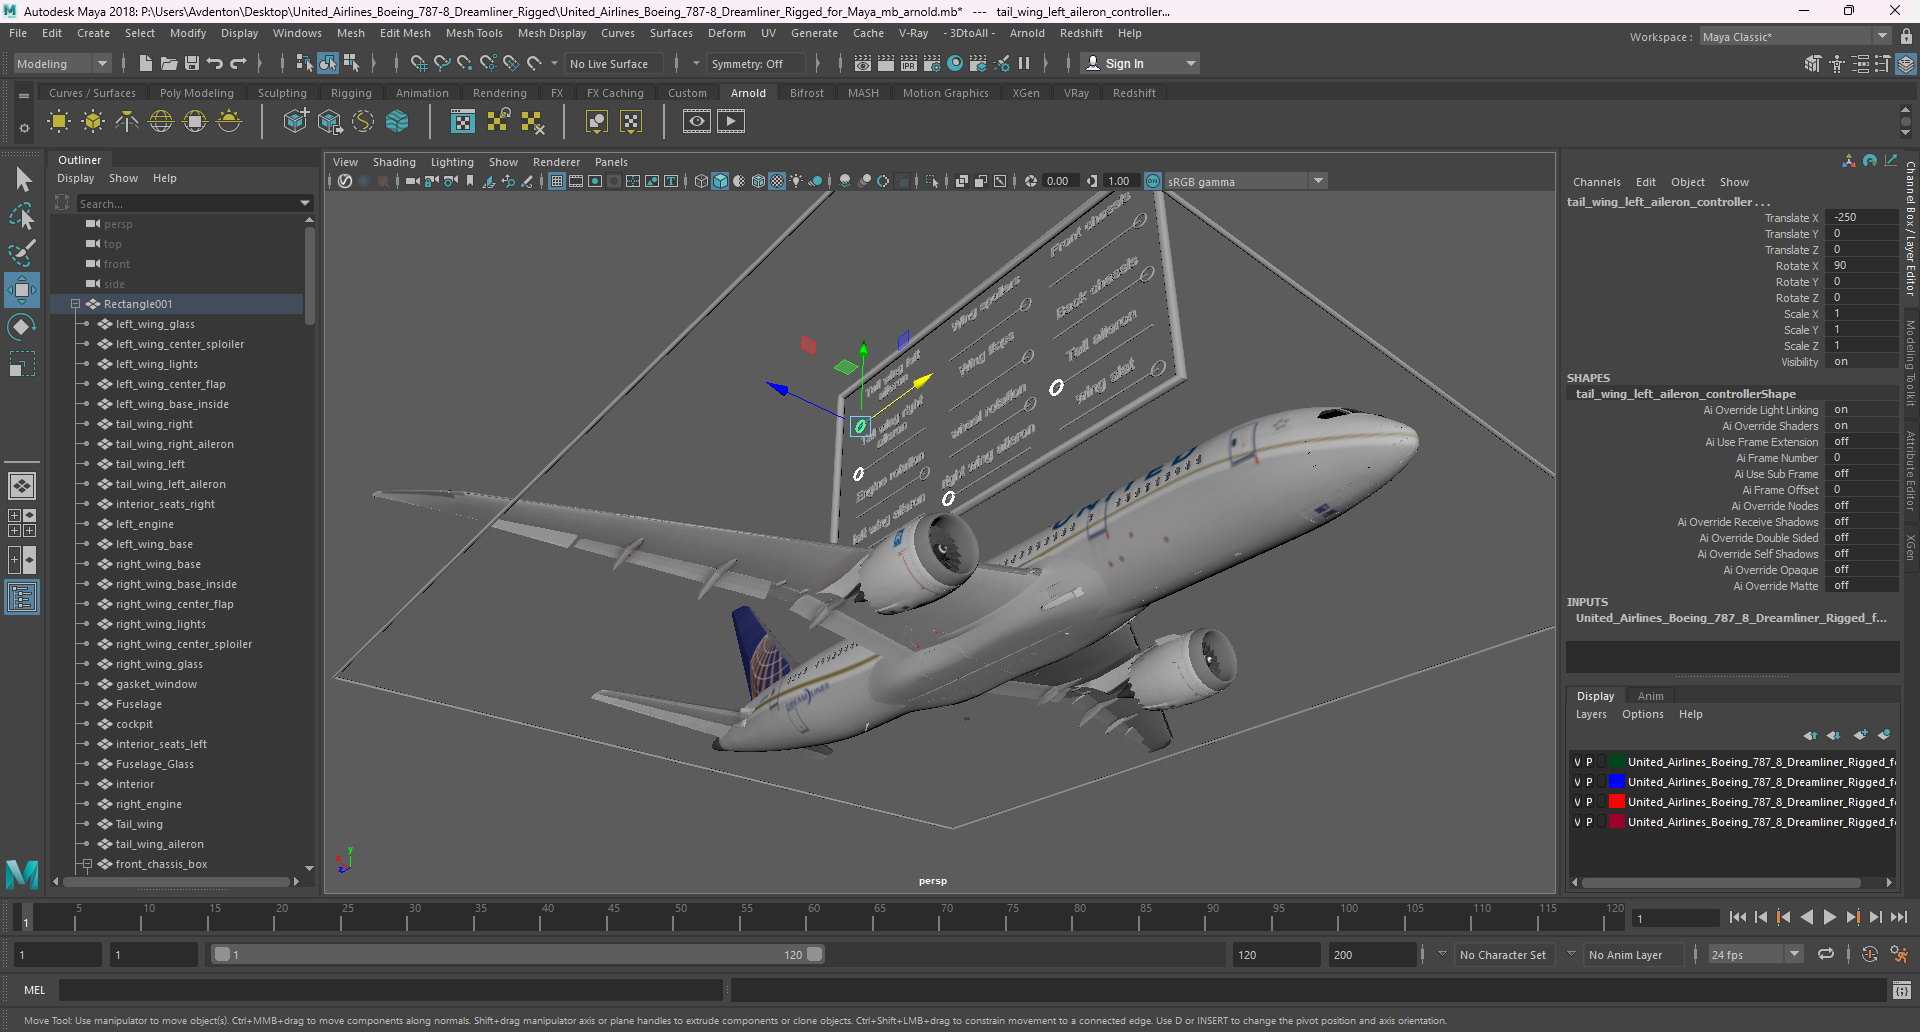The height and width of the screenshot is (1032, 1920).
Task: Collapse the Rectangle001 node in Outliner
Action: click(x=75, y=304)
